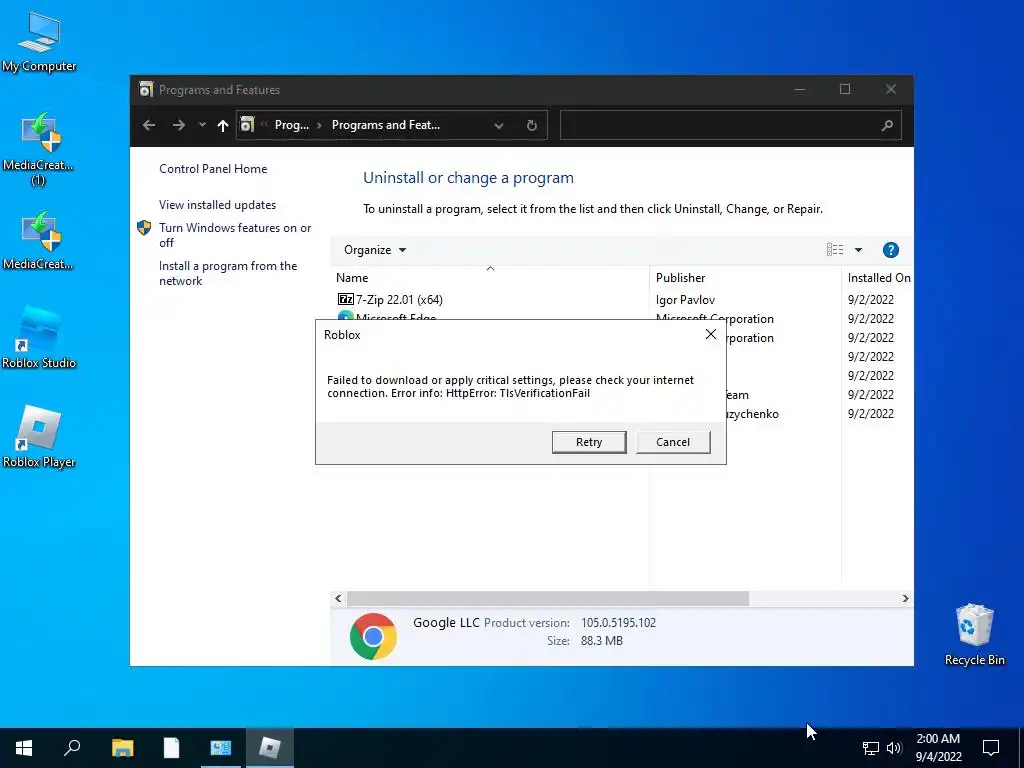The width and height of the screenshot is (1024, 768).
Task: Click the scroll left arrow in list
Action: (338, 598)
